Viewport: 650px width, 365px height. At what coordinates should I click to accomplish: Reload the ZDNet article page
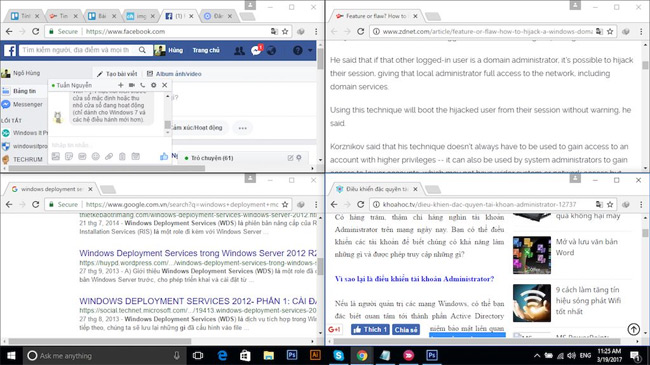point(361,32)
